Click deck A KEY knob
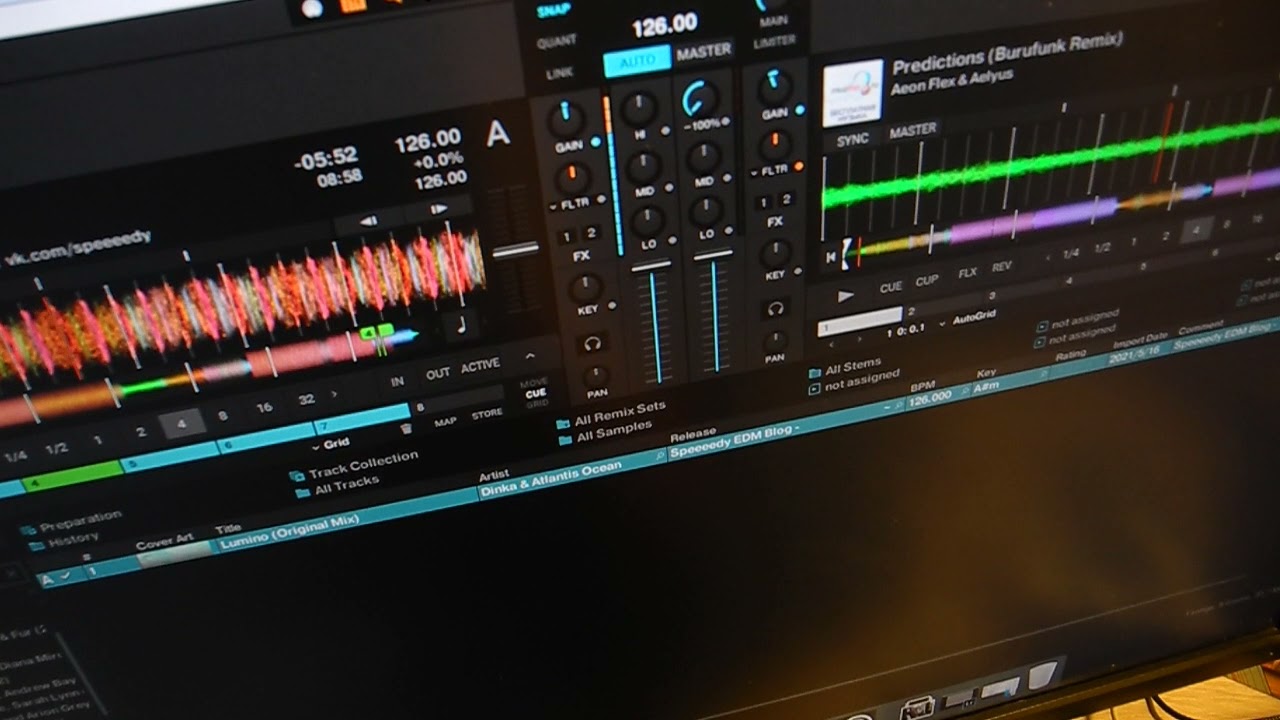1280x720 pixels. coord(585,288)
